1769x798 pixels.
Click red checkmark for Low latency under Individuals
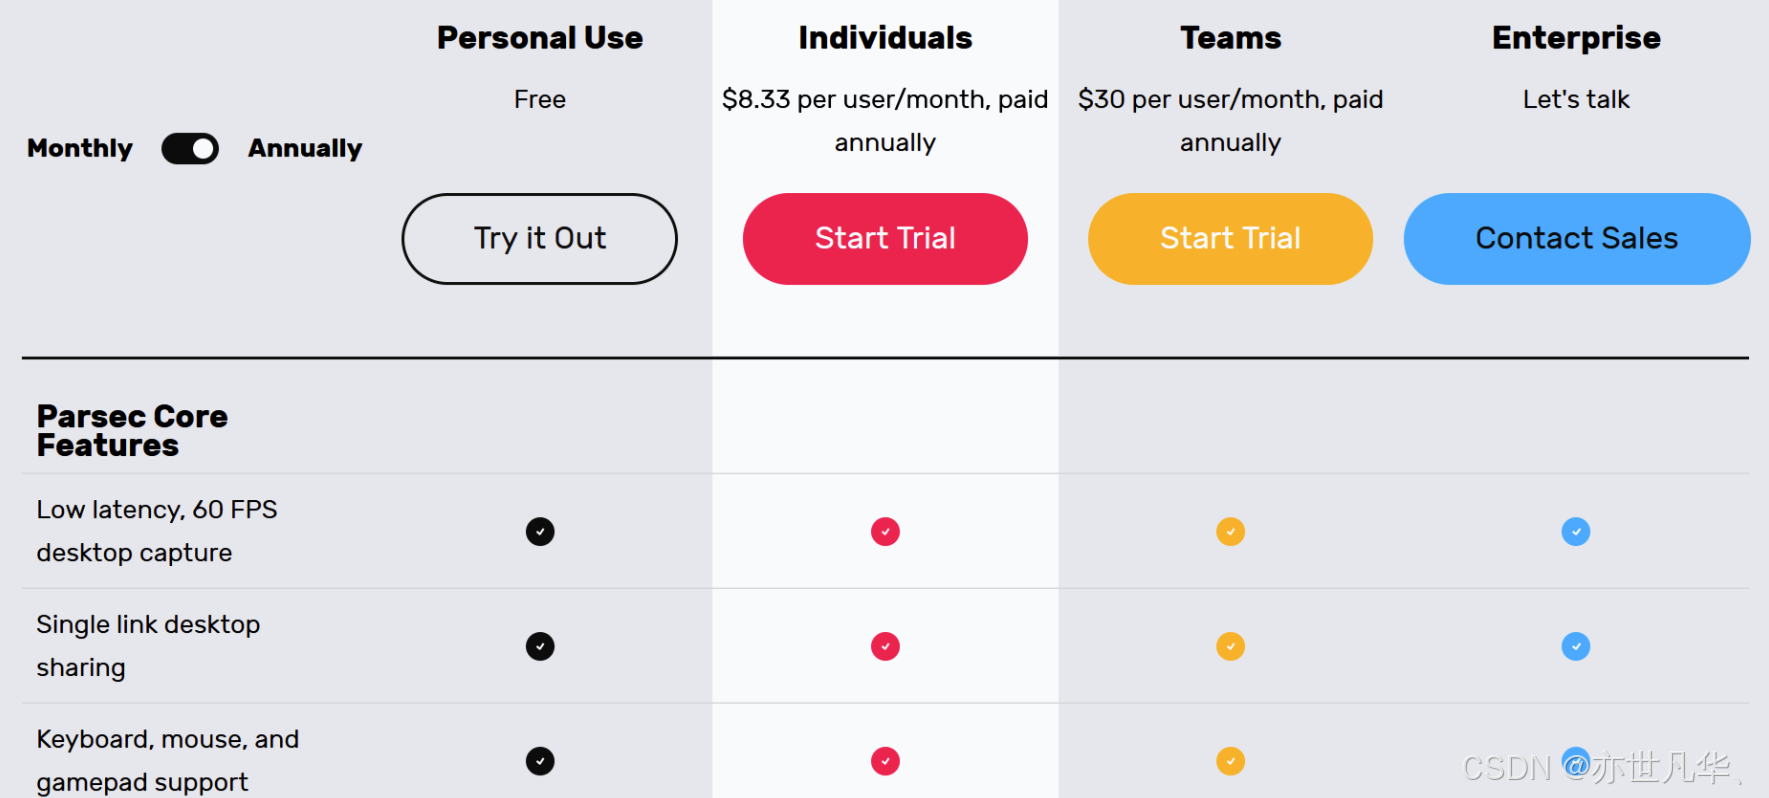click(x=885, y=532)
